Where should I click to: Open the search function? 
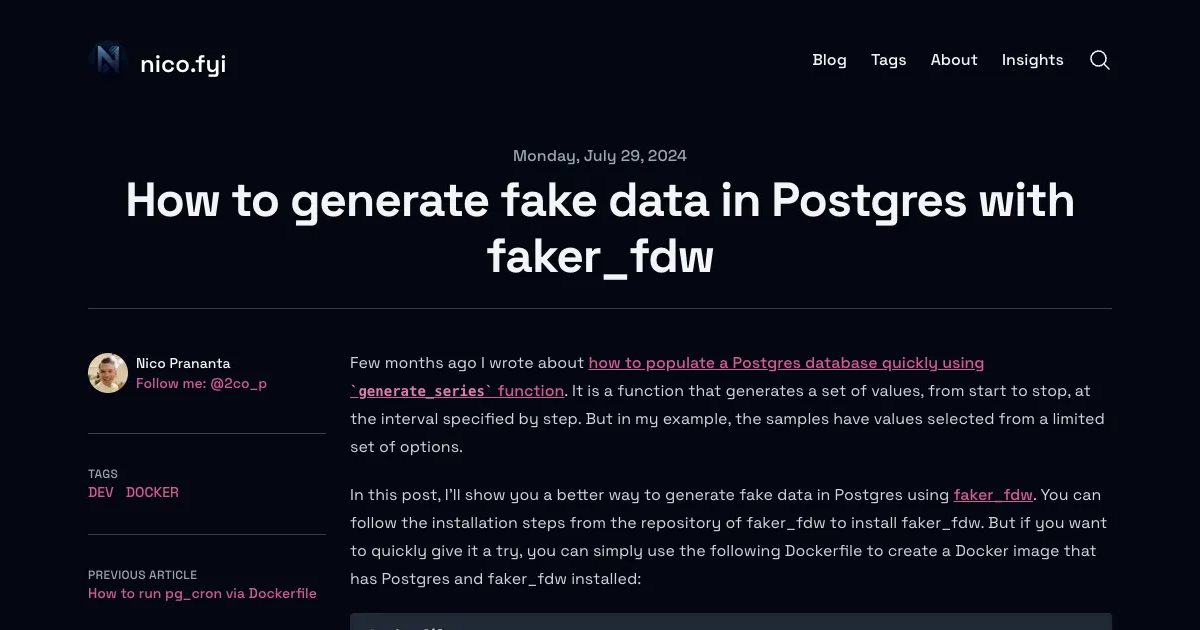tap(1100, 60)
